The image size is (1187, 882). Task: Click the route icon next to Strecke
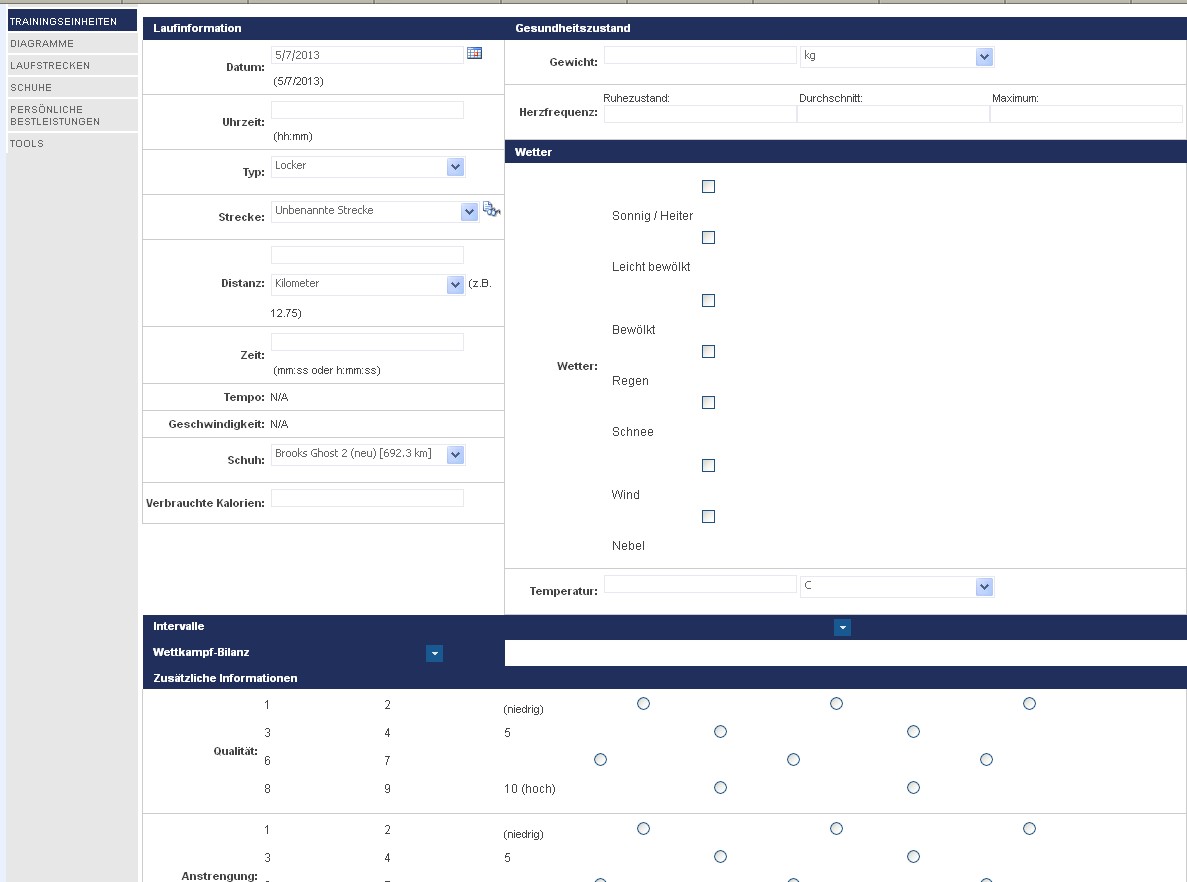(491, 209)
